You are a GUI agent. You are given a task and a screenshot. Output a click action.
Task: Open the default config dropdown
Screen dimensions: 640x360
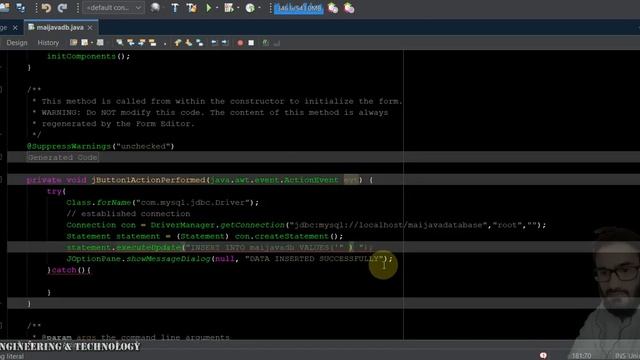click(x=113, y=8)
